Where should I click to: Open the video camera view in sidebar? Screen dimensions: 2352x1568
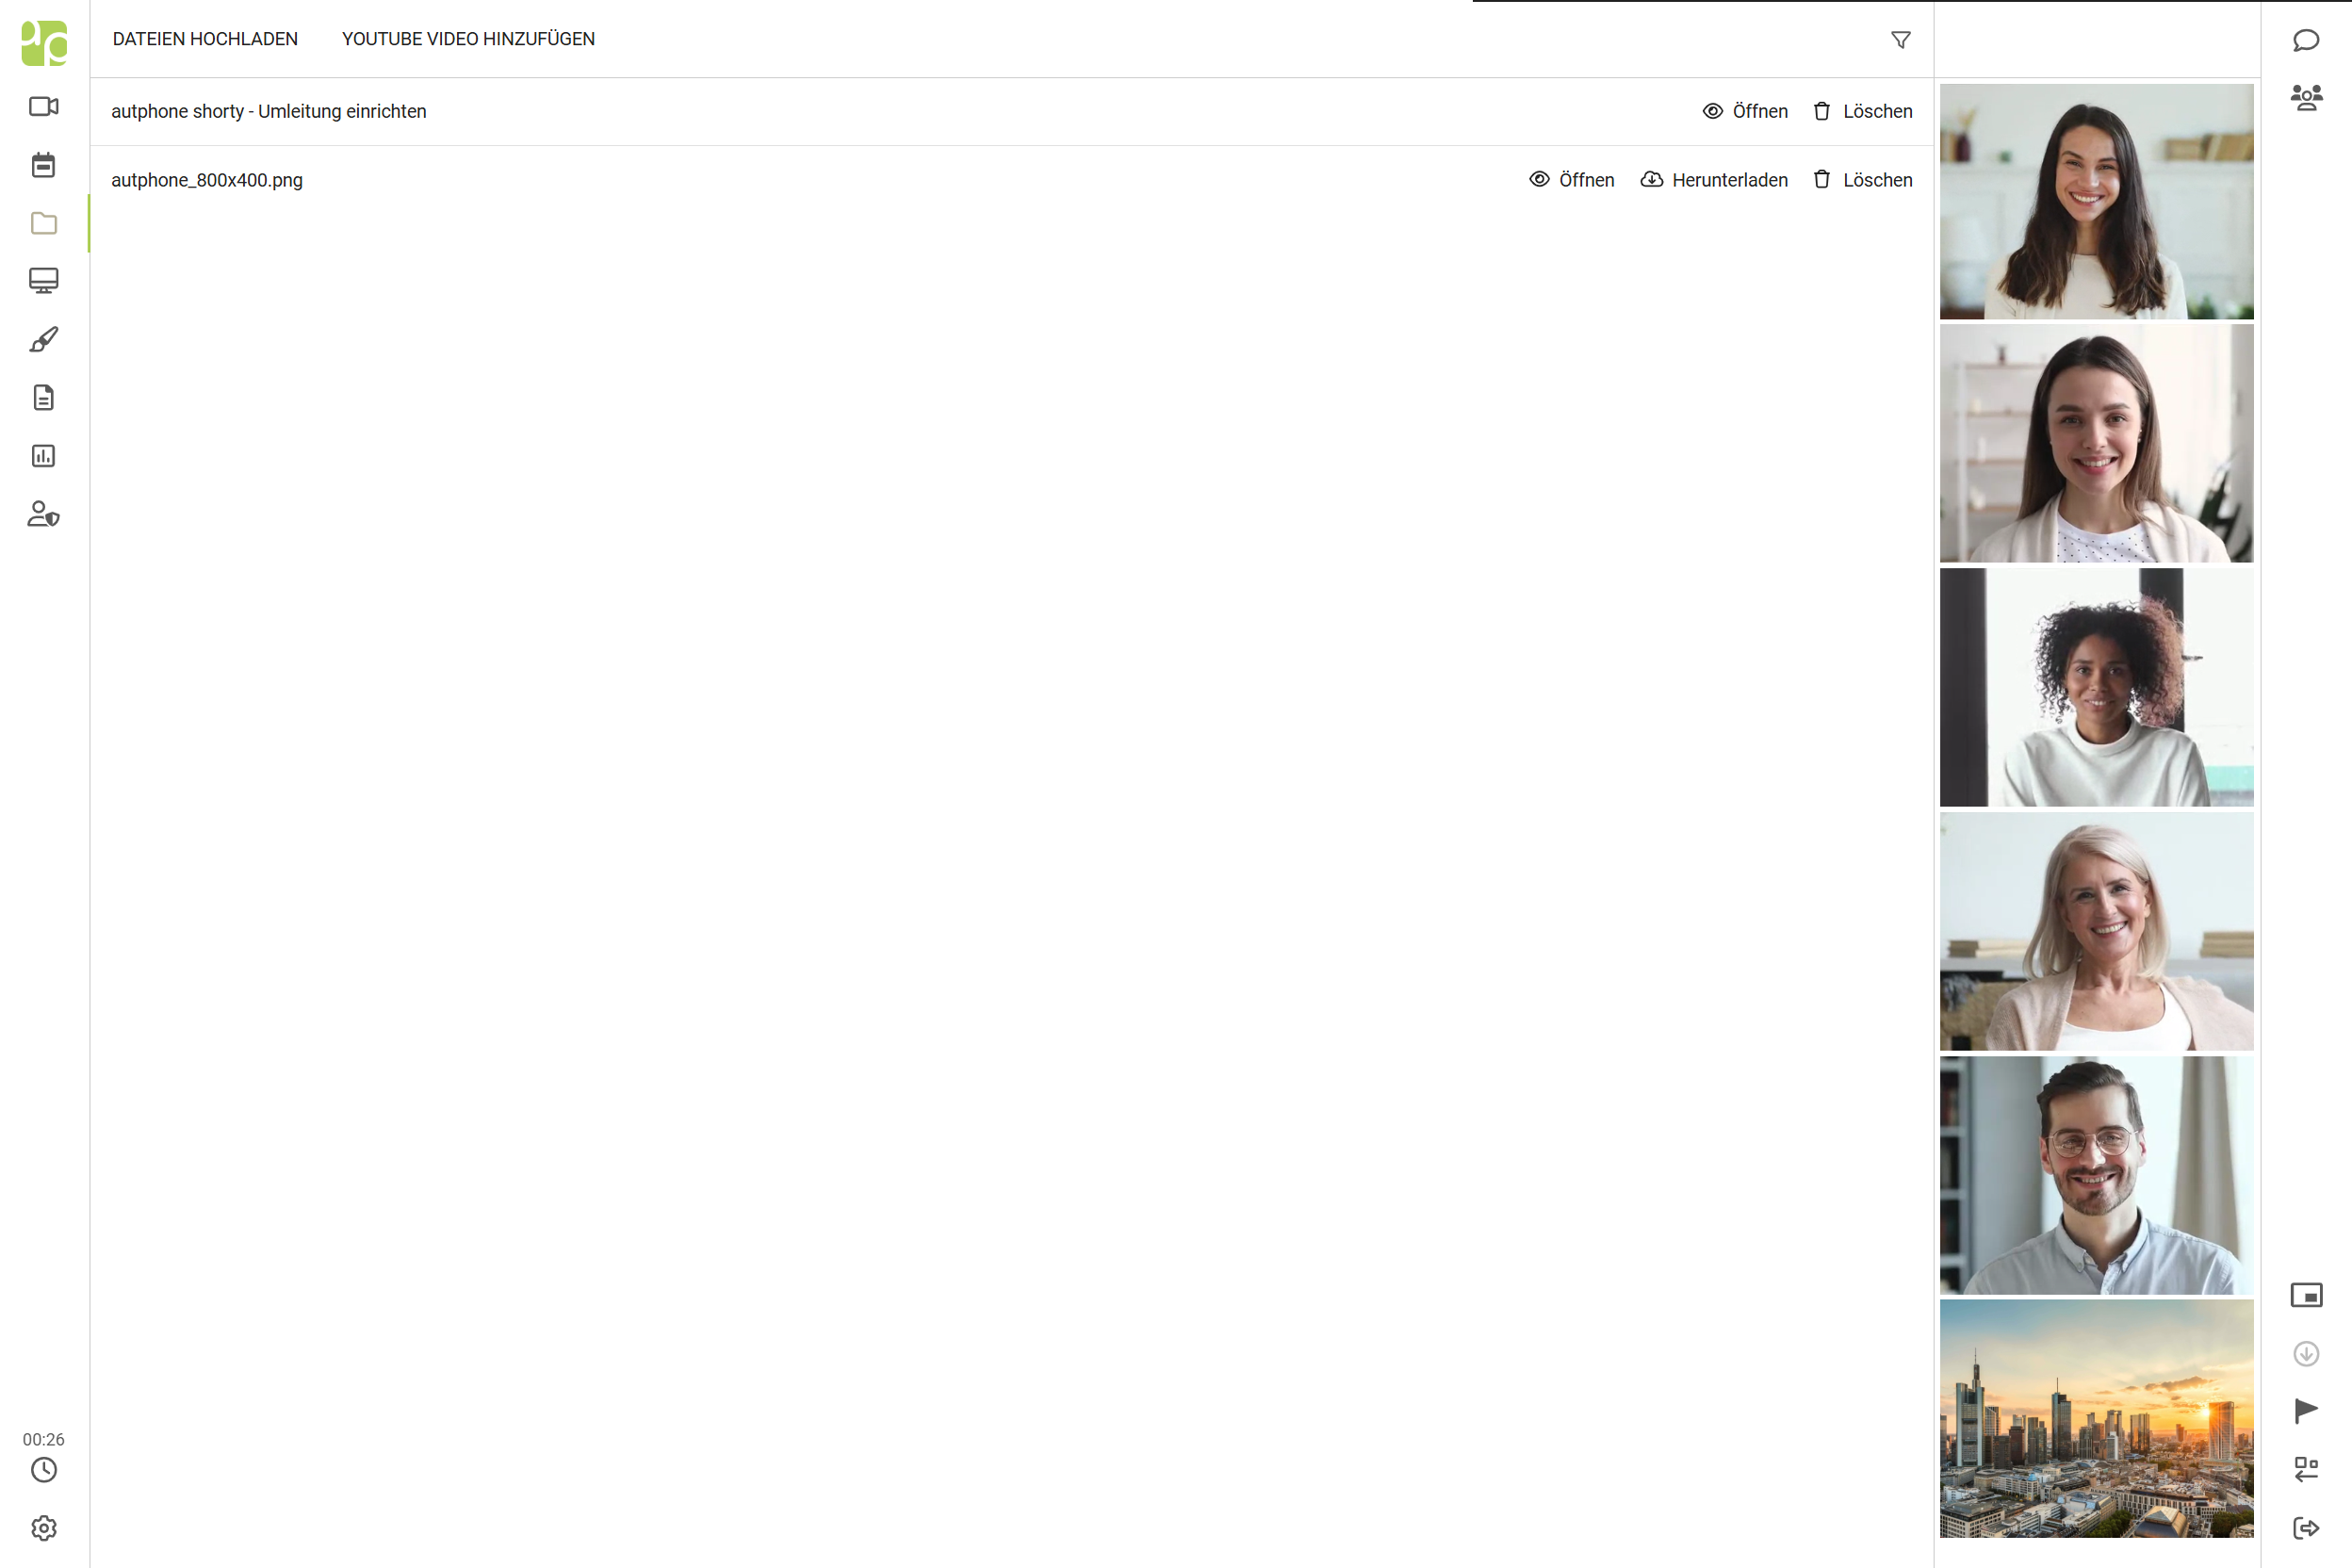[43, 107]
